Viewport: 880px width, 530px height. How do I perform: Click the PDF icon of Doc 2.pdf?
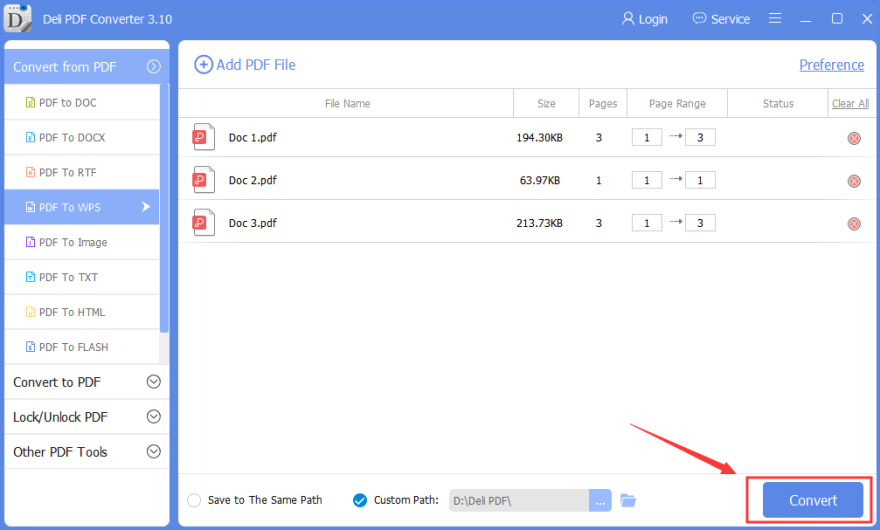click(x=203, y=180)
